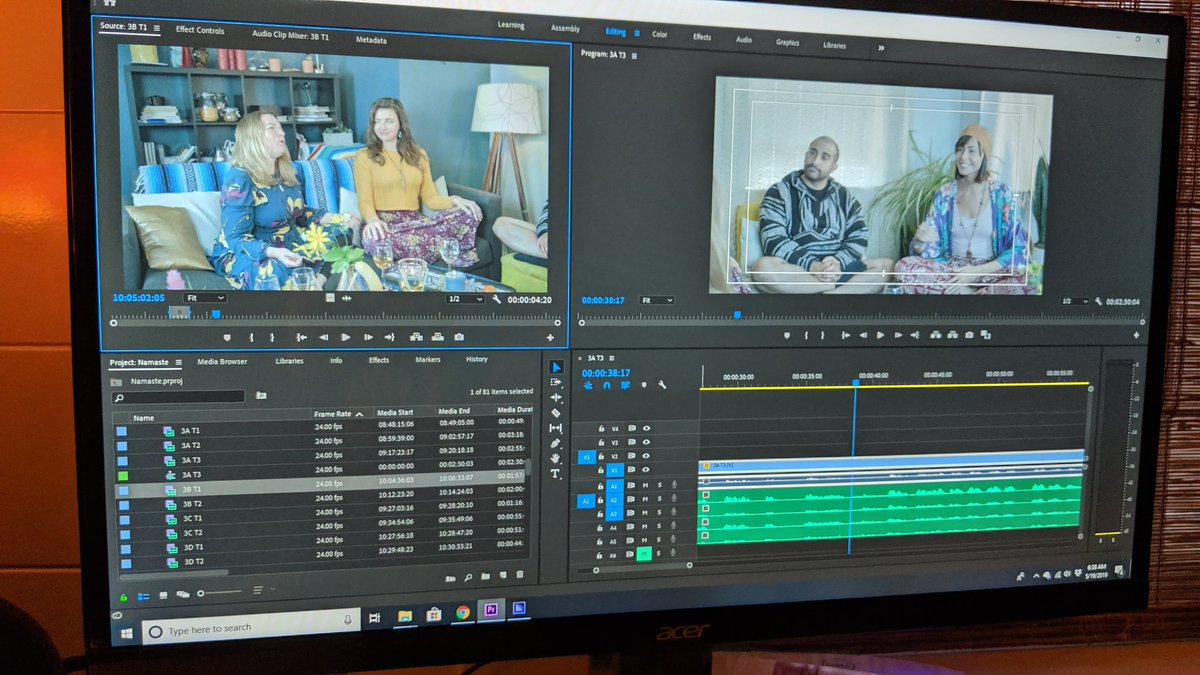
Task: Select the Ripple Edit tool
Action: (x=556, y=397)
